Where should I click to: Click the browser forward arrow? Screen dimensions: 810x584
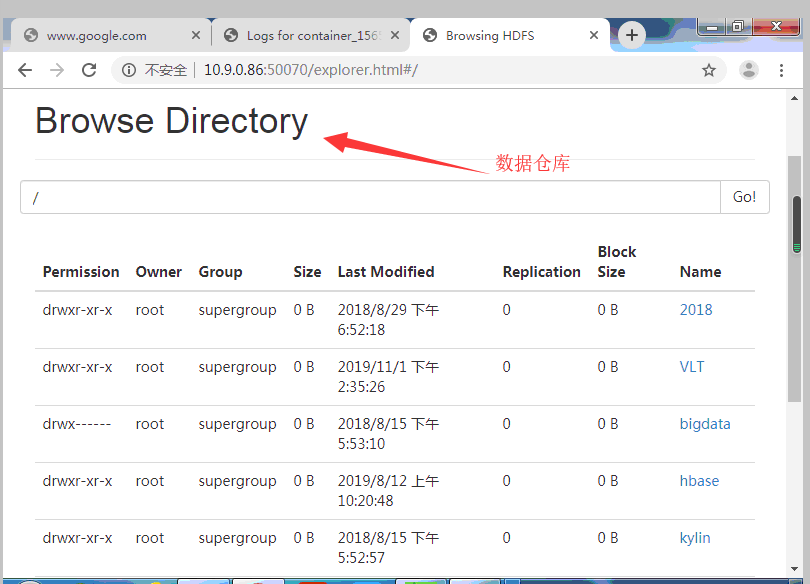(x=57, y=70)
